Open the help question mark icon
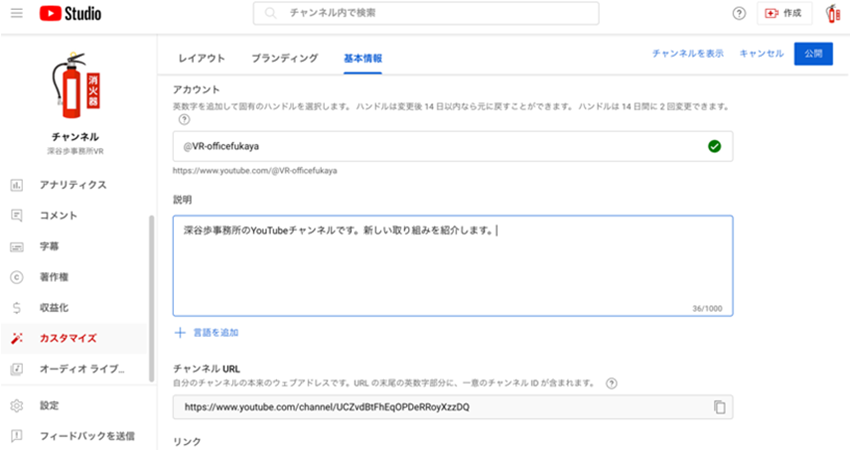Image resolution: width=850 pixels, height=450 pixels. pyautogui.click(x=739, y=14)
